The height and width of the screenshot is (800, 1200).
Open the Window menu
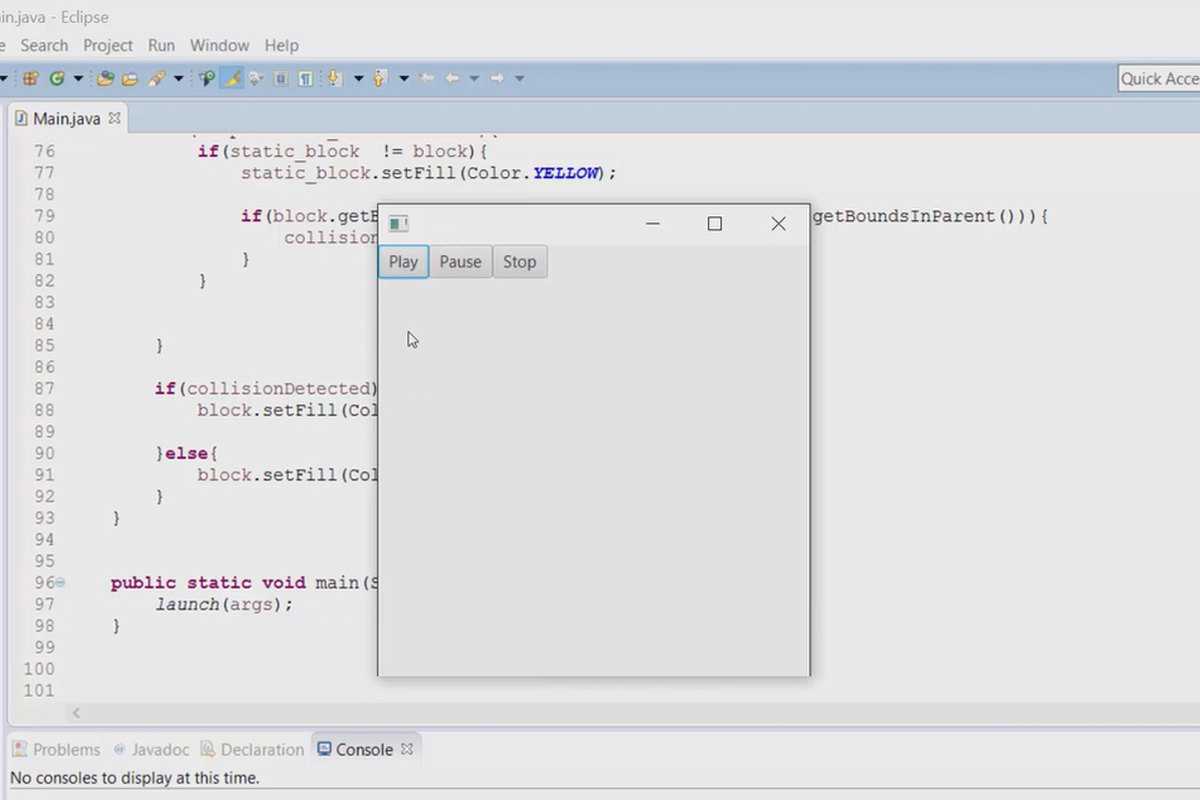pyautogui.click(x=219, y=45)
